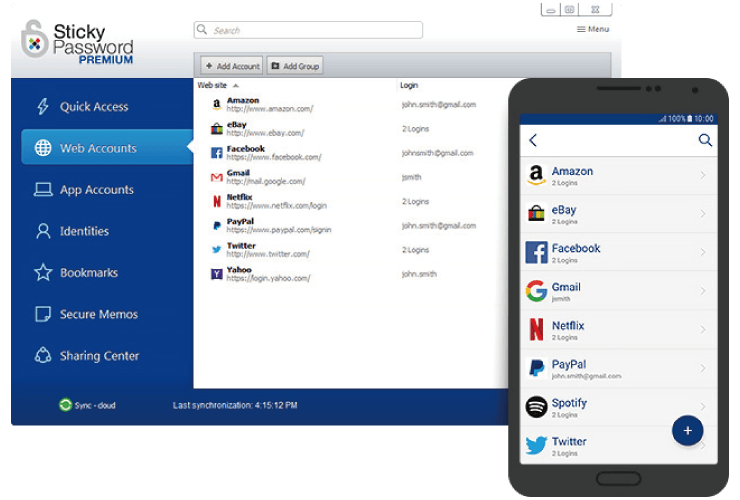Viewport: 740px width, 500px height.
Task: Open Amazon entry chevron on phone
Action: click(703, 175)
